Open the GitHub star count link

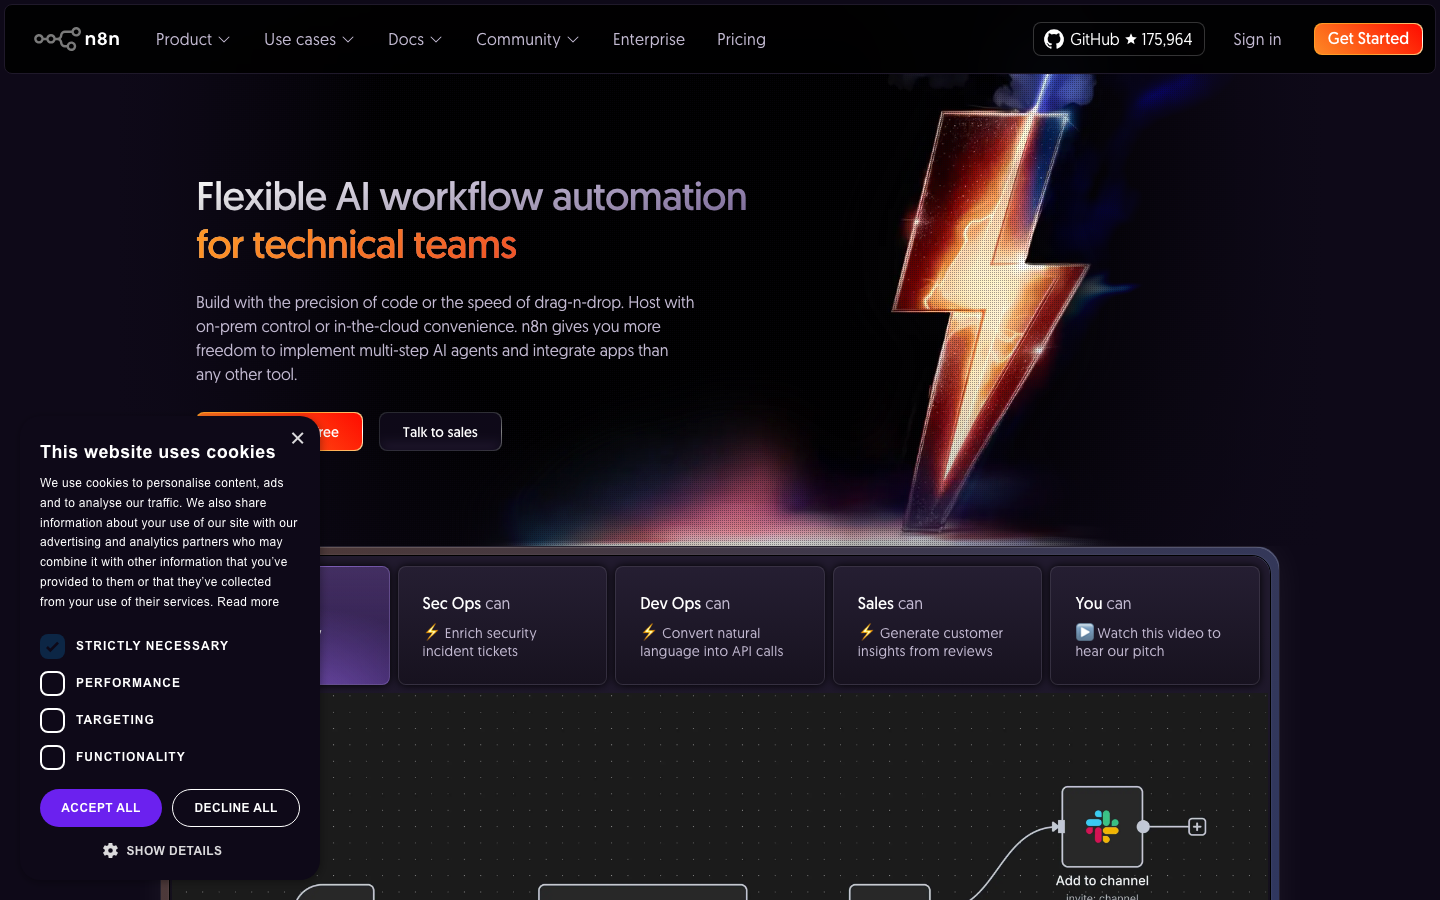[1118, 39]
